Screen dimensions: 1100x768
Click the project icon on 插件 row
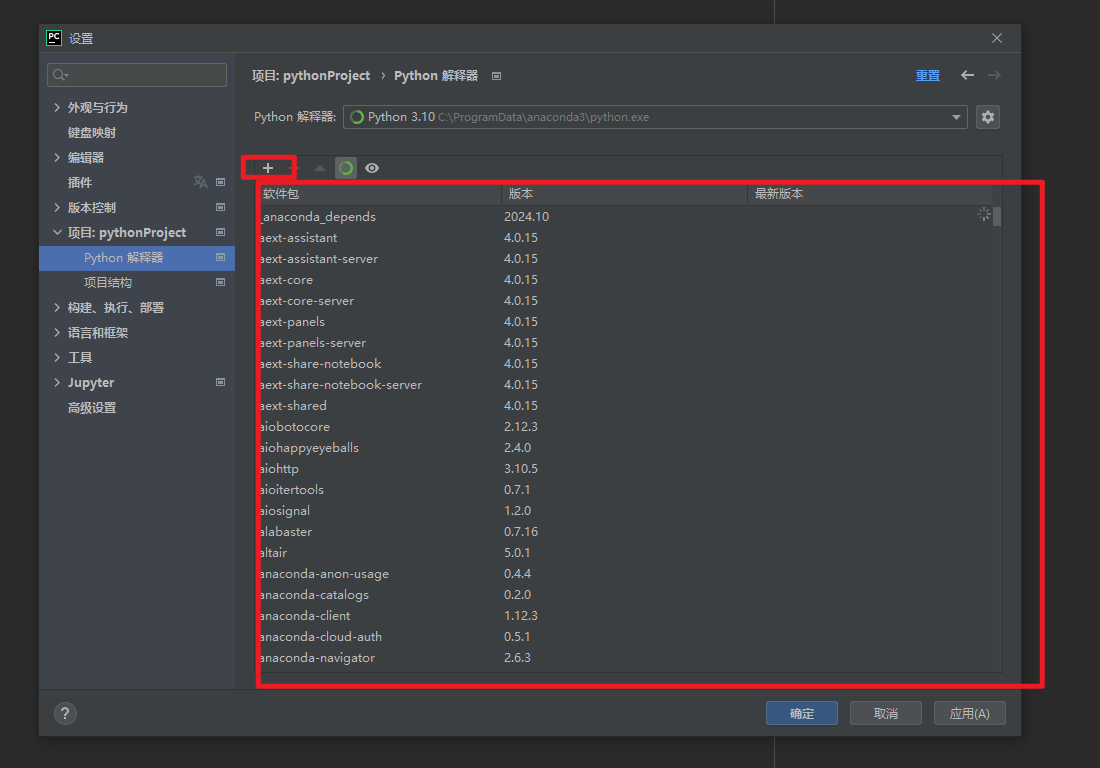click(220, 182)
